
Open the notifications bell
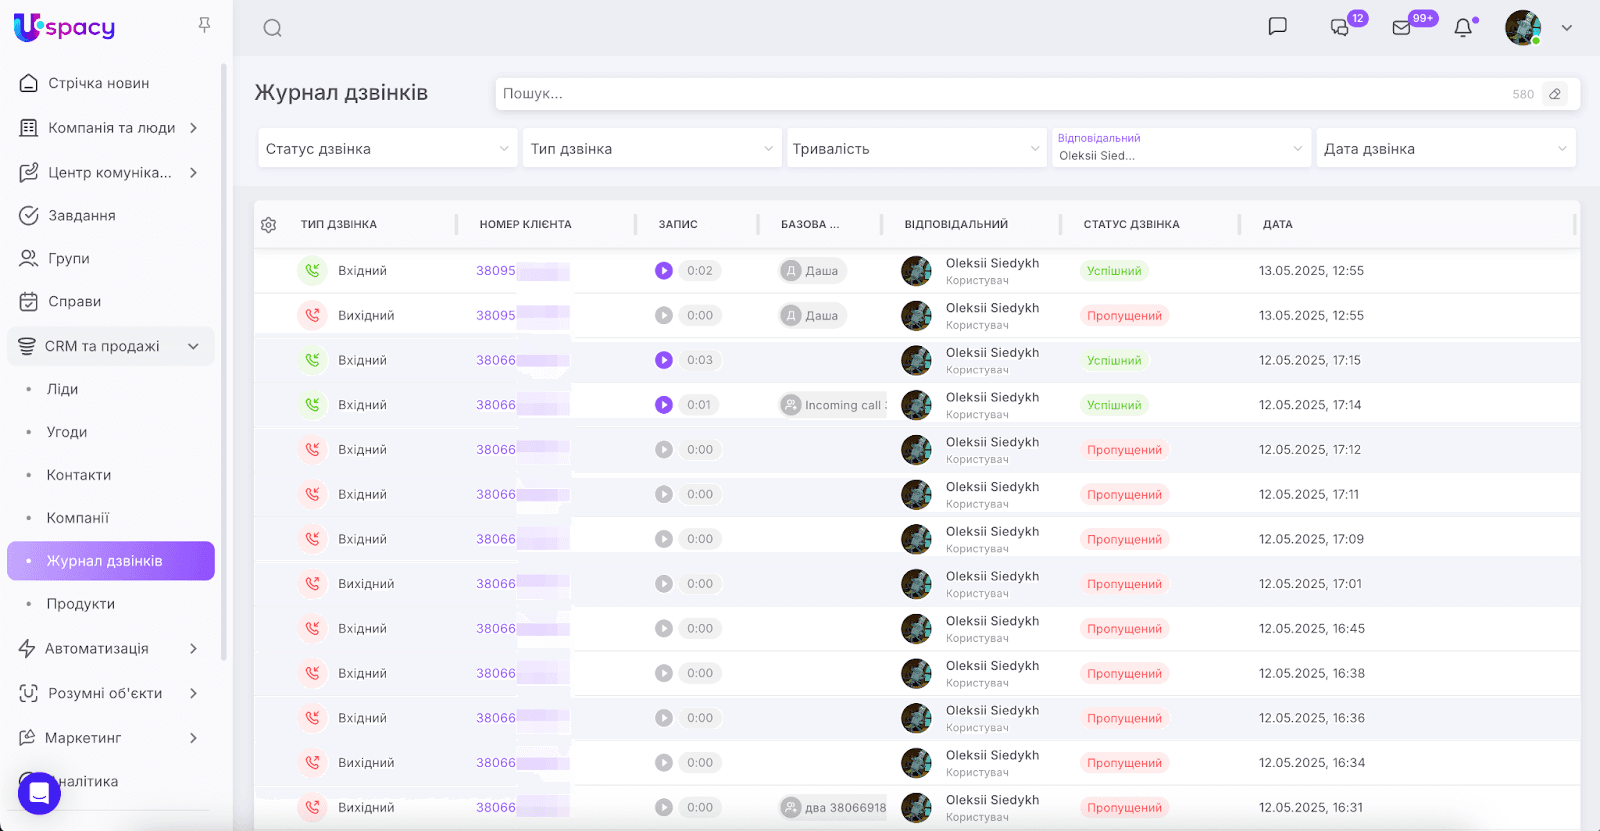point(1463,28)
